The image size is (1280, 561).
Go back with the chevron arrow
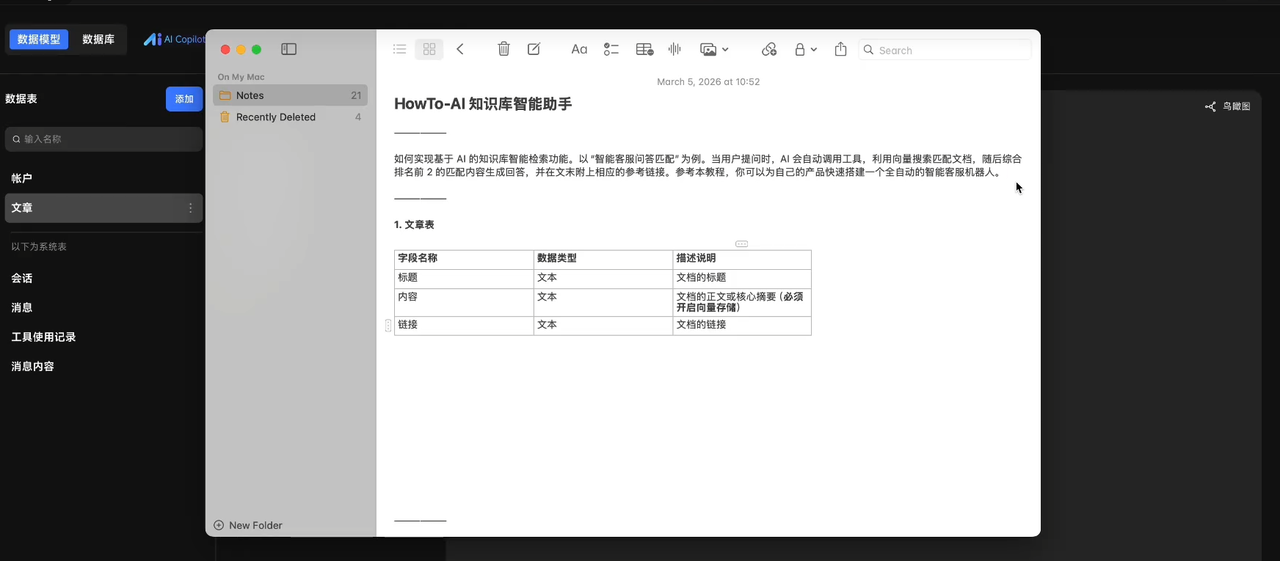(460, 49)
